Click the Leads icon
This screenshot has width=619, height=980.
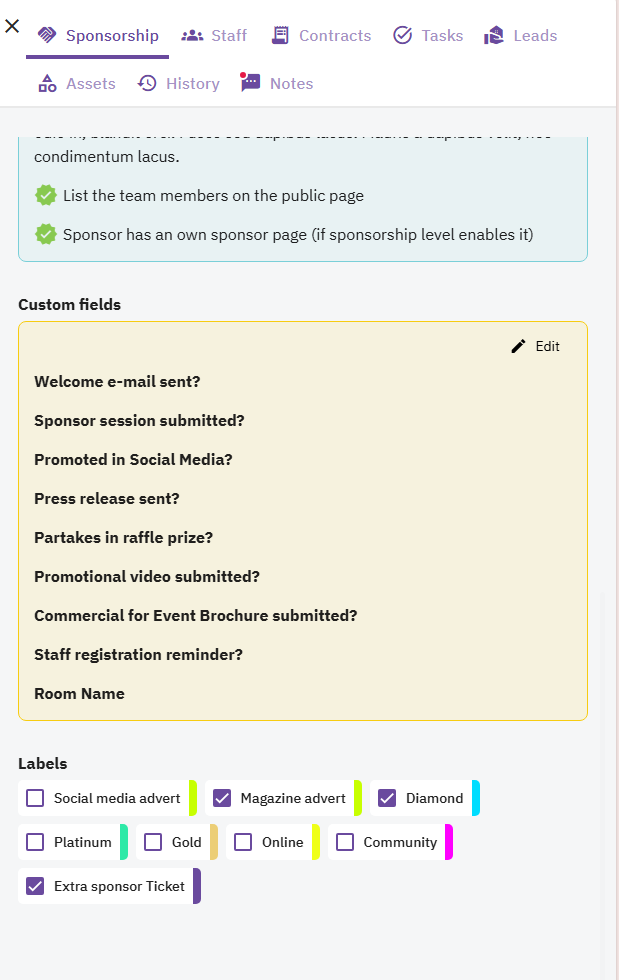pyautogui.click(x=493, y=36)
